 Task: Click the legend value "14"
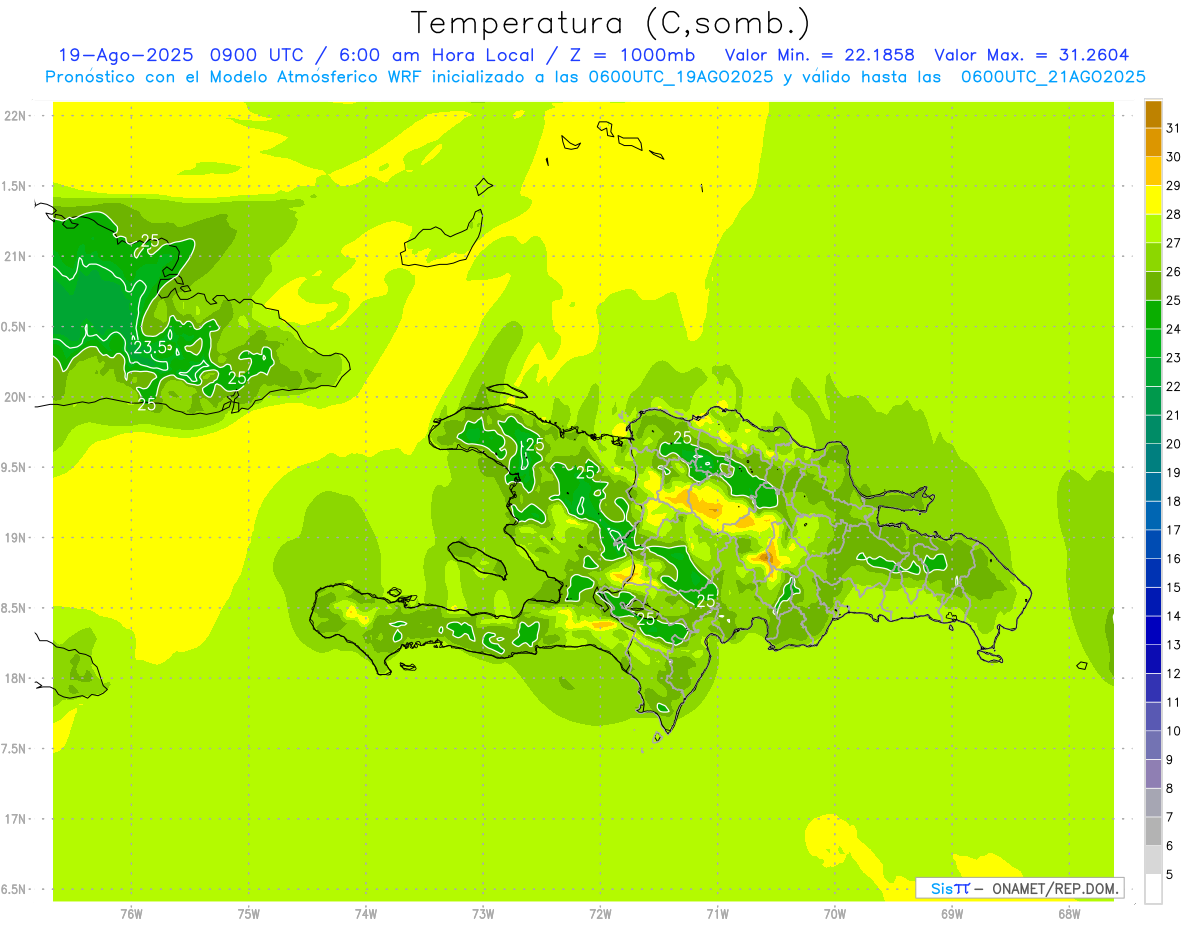(x=1174, y=616)
